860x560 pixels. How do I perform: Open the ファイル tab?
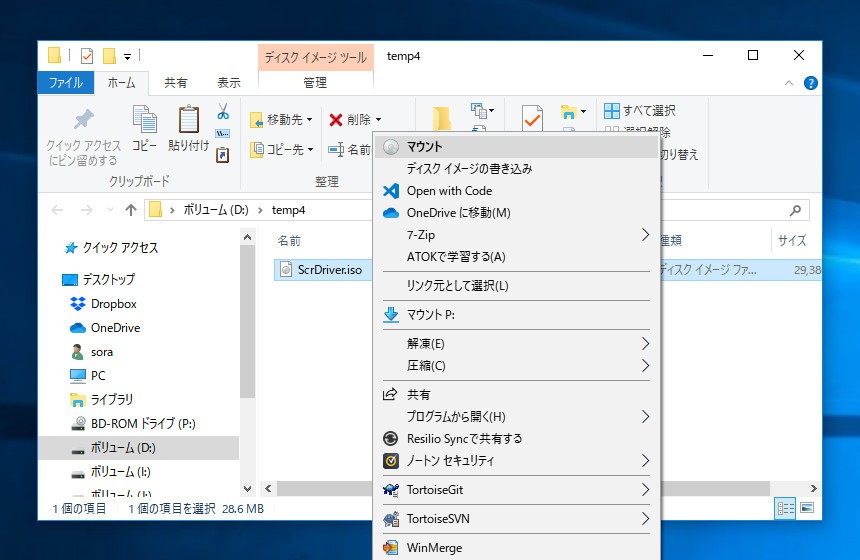(x=66, y=83)
